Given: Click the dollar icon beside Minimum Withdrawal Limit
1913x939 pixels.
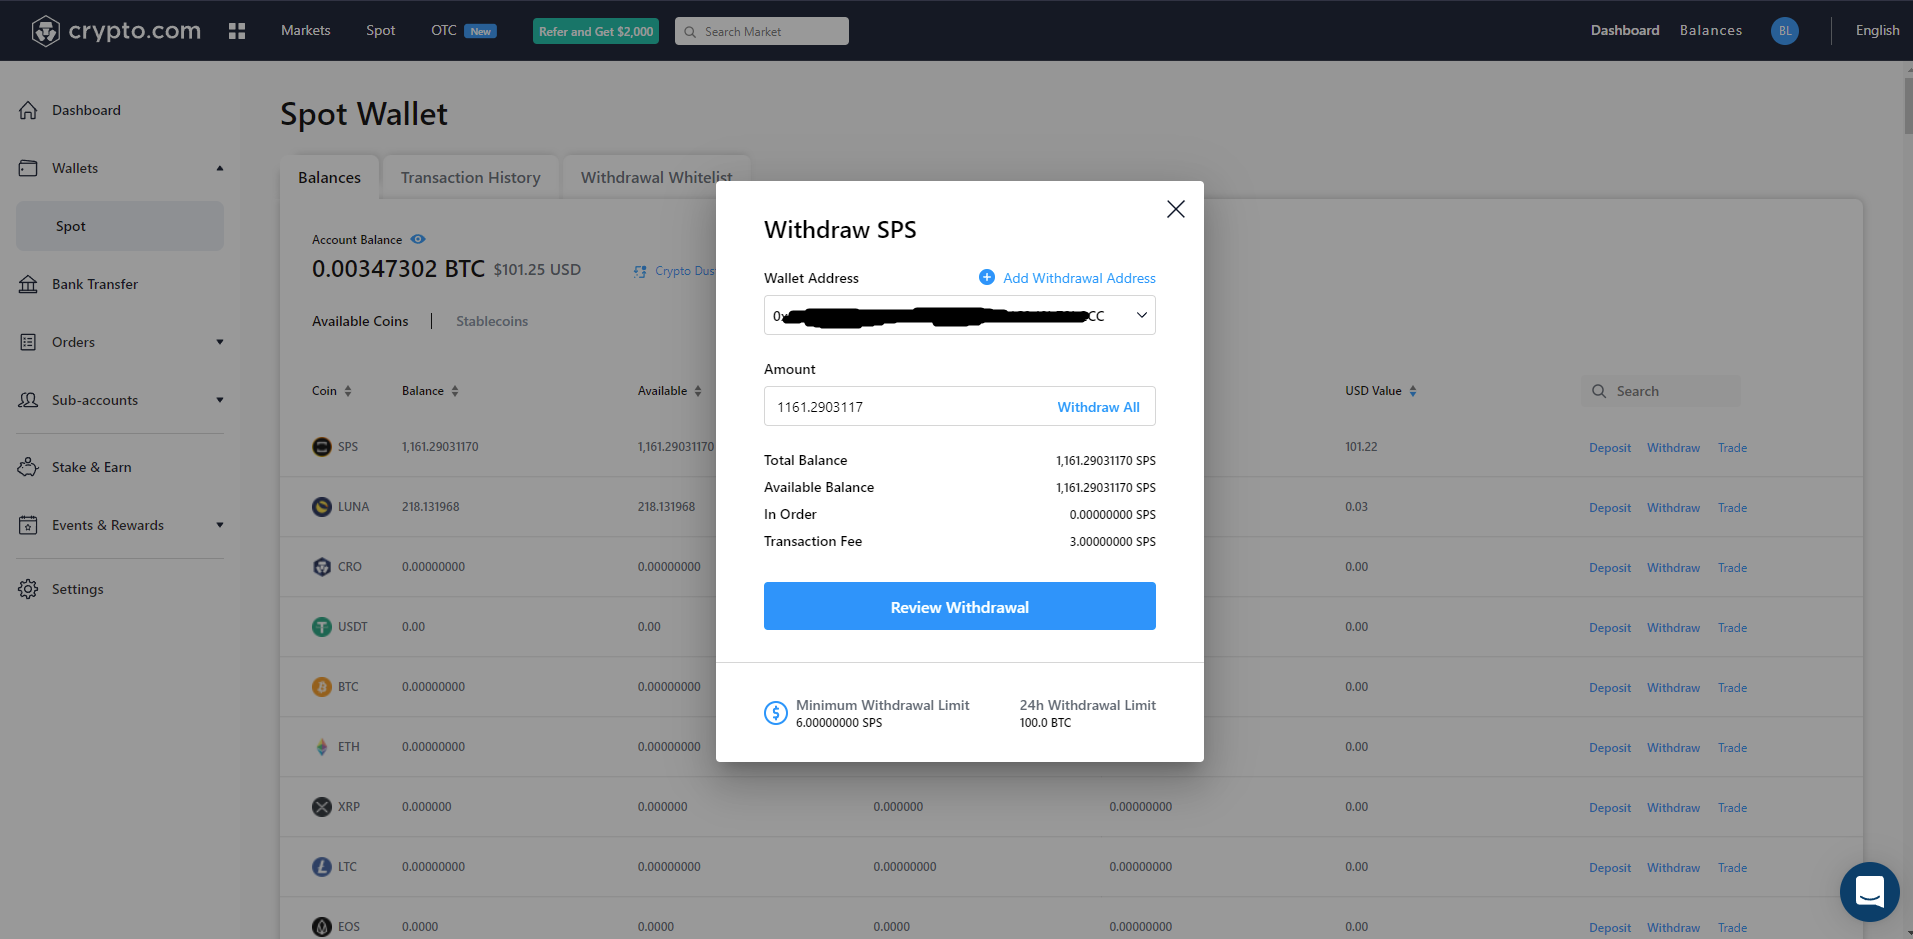Looking at the screenshot, I should (x=776, y=713).
